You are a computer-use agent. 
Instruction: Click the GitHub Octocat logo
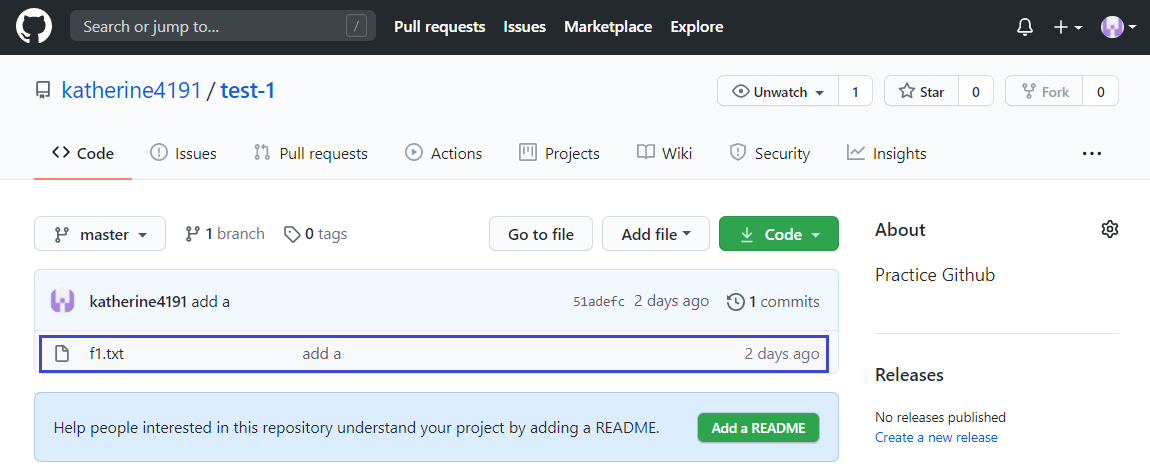click(34, 27)
